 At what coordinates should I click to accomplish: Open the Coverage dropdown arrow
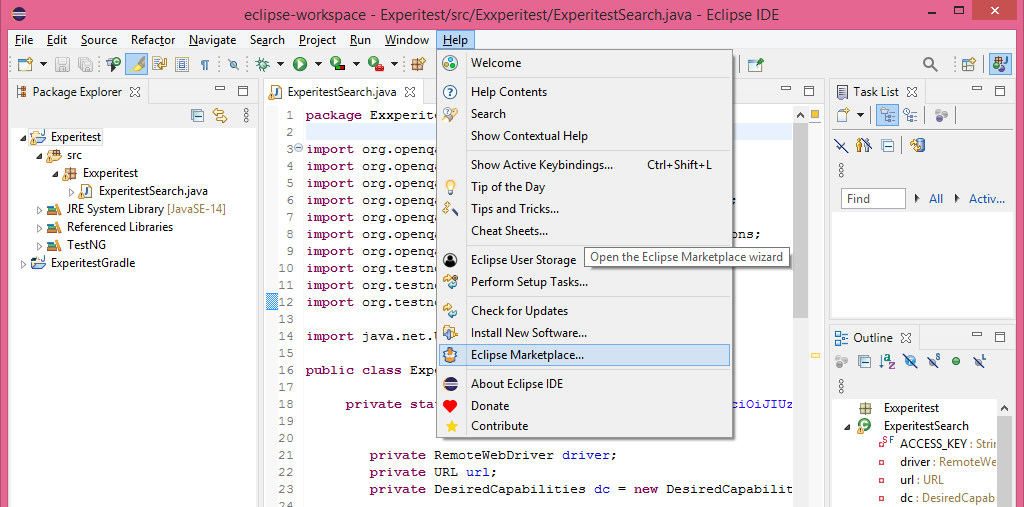pos(356,64)
